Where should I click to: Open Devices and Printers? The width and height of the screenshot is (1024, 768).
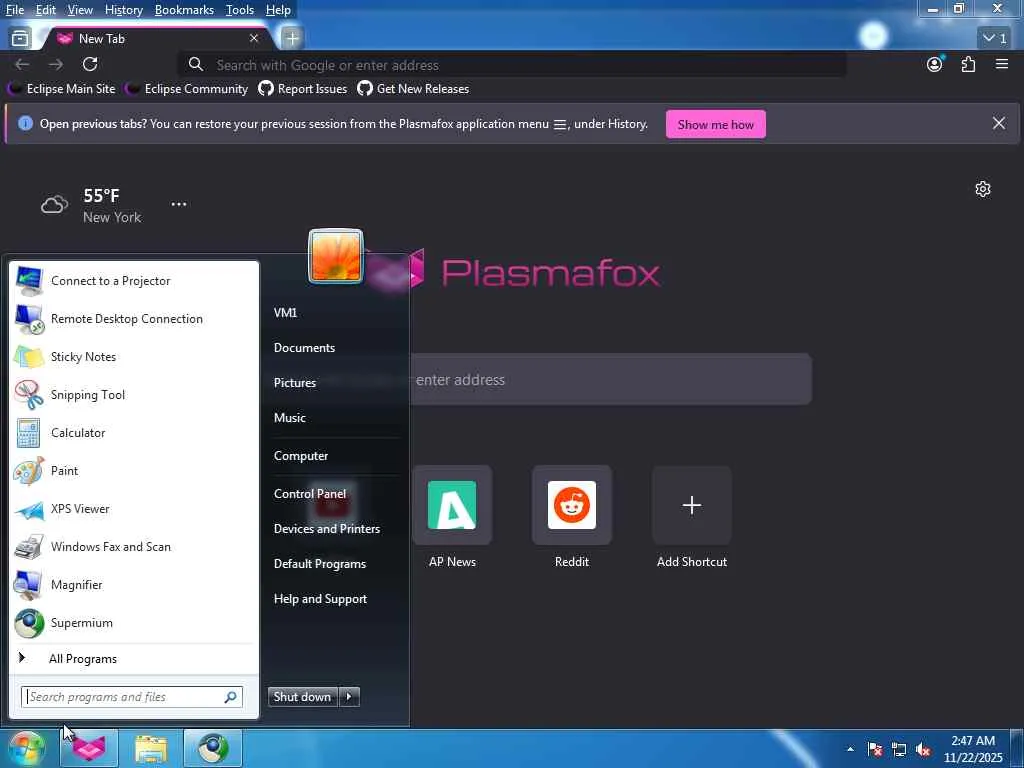[x=327, y=529]
